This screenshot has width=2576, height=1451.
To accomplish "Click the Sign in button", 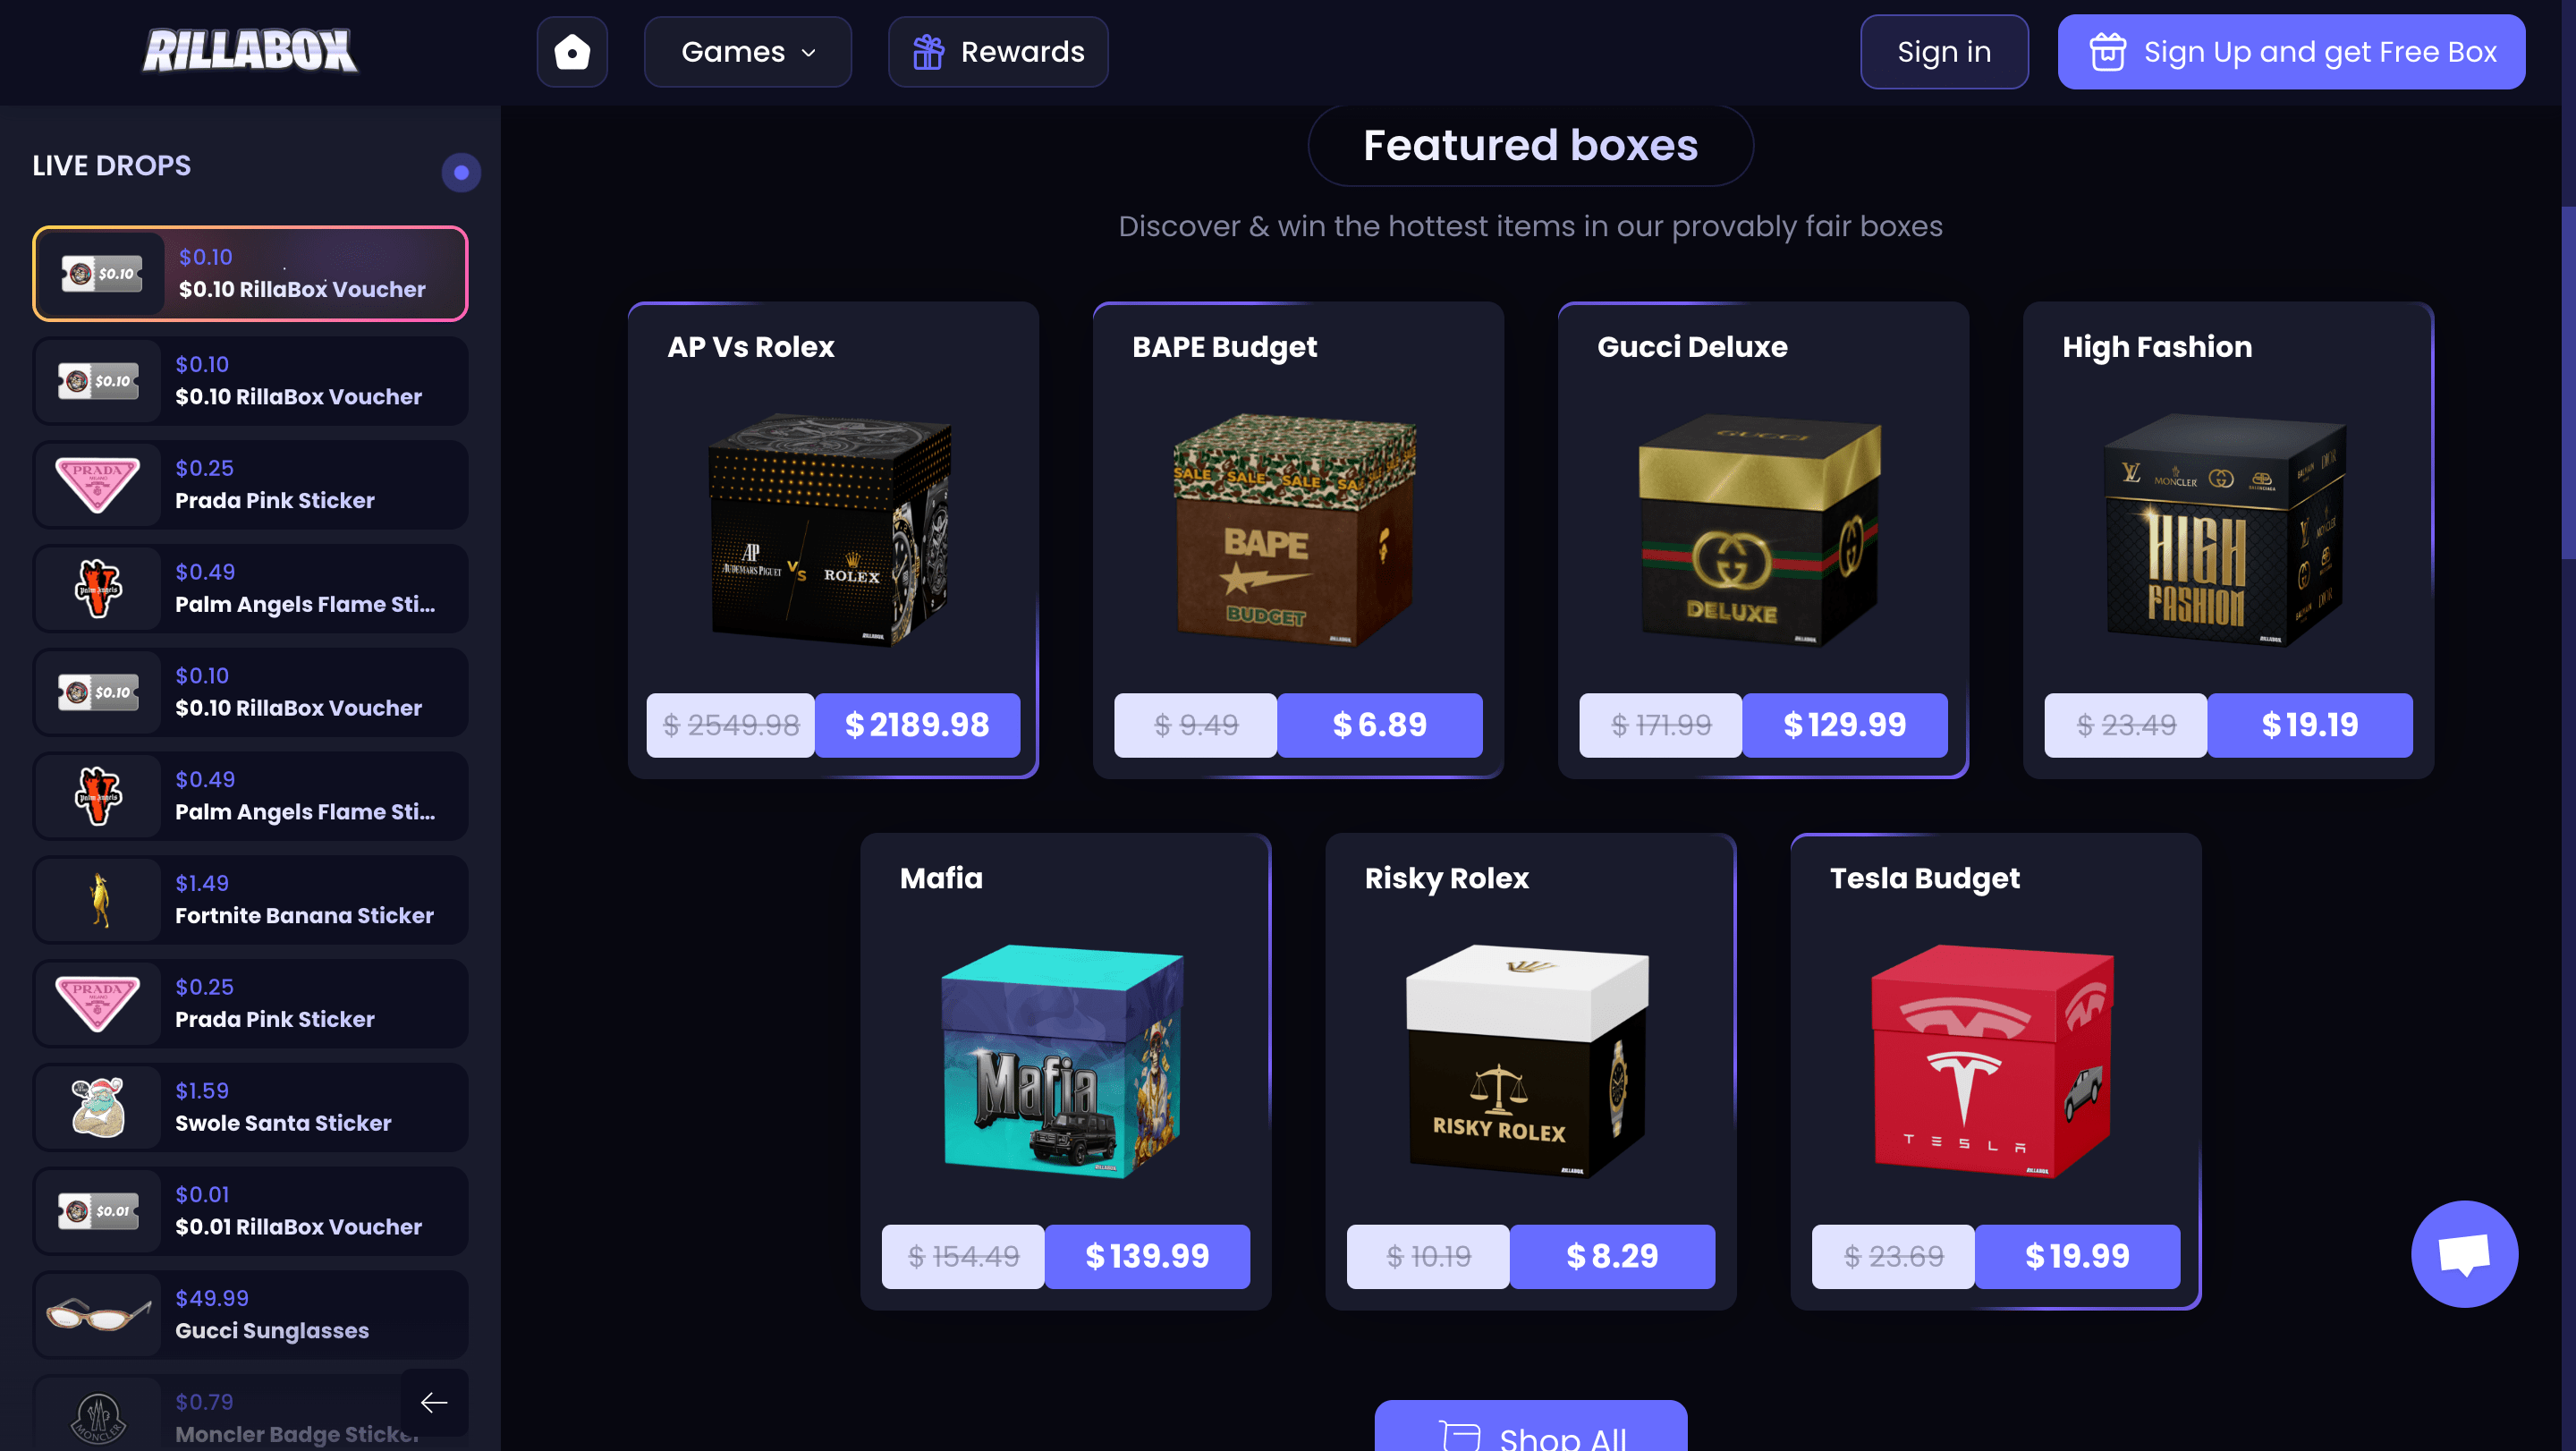I will (x=1944, y=52).
